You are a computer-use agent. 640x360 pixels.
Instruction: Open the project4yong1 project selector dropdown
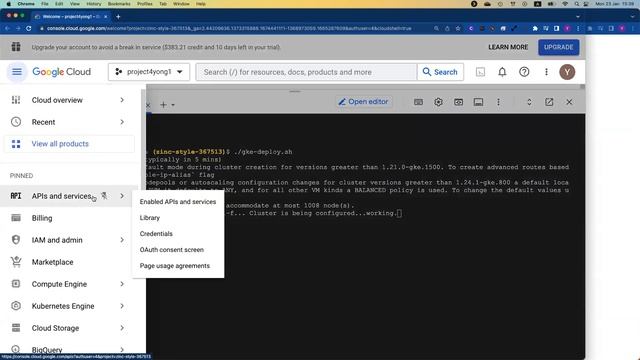pyautogui.click(x=149, y=72)
